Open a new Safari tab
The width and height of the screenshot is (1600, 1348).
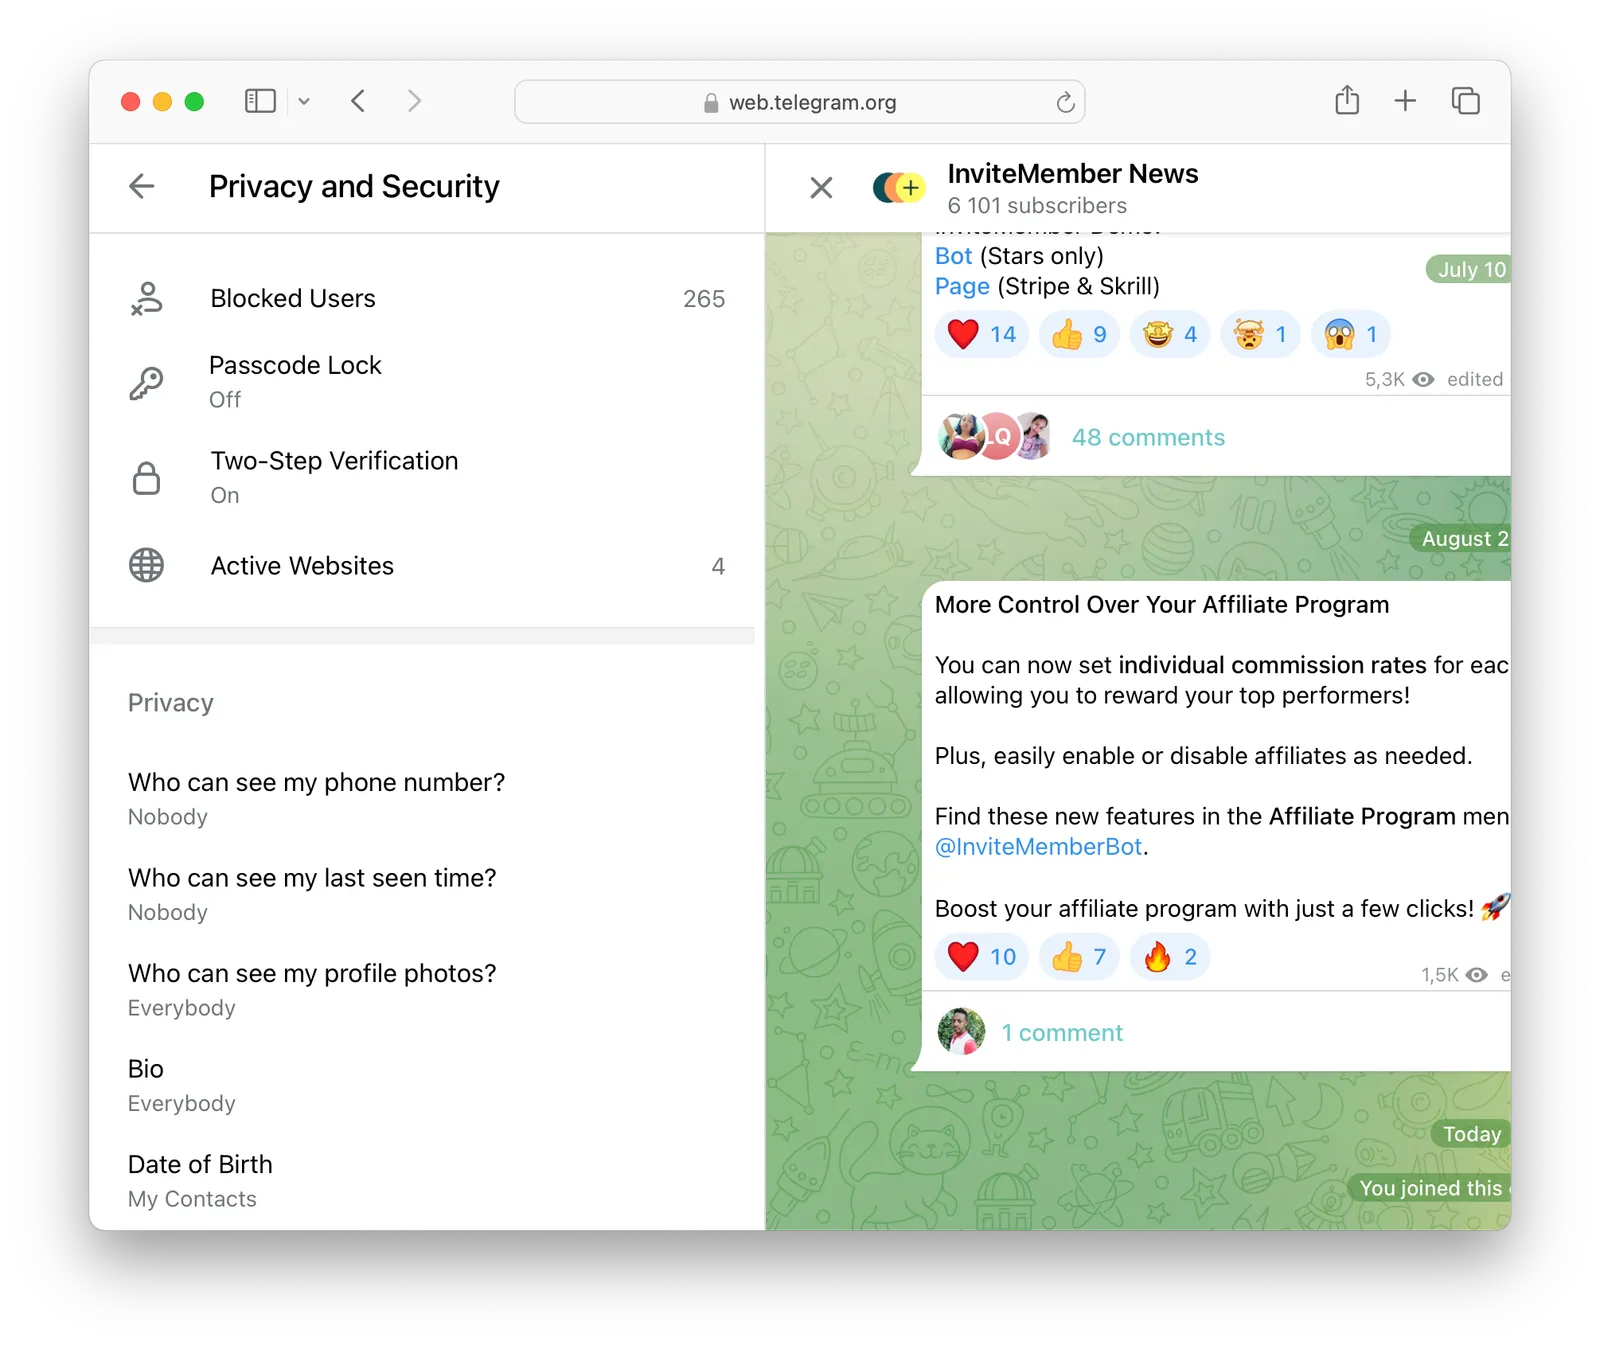click(x=1405, y=100)
